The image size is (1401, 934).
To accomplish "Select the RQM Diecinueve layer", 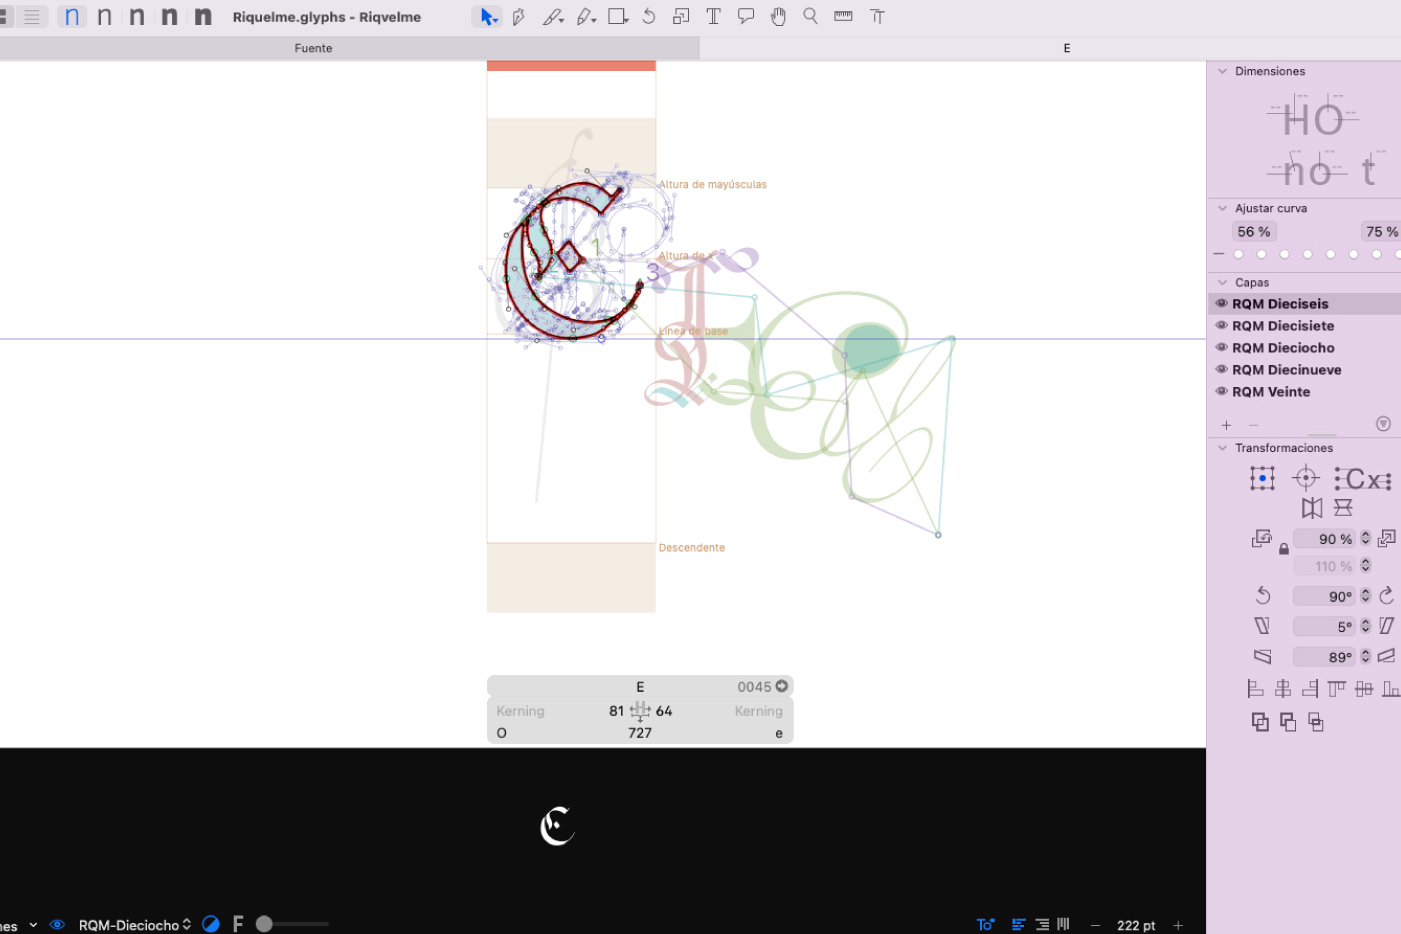I will [x=1286, y=370].
